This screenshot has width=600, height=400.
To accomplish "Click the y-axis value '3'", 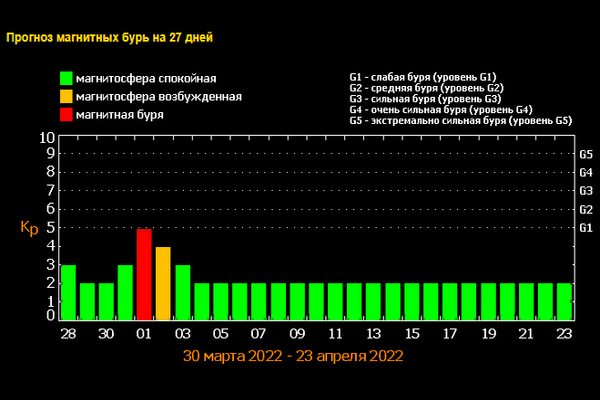I will [x=51, y=264].
